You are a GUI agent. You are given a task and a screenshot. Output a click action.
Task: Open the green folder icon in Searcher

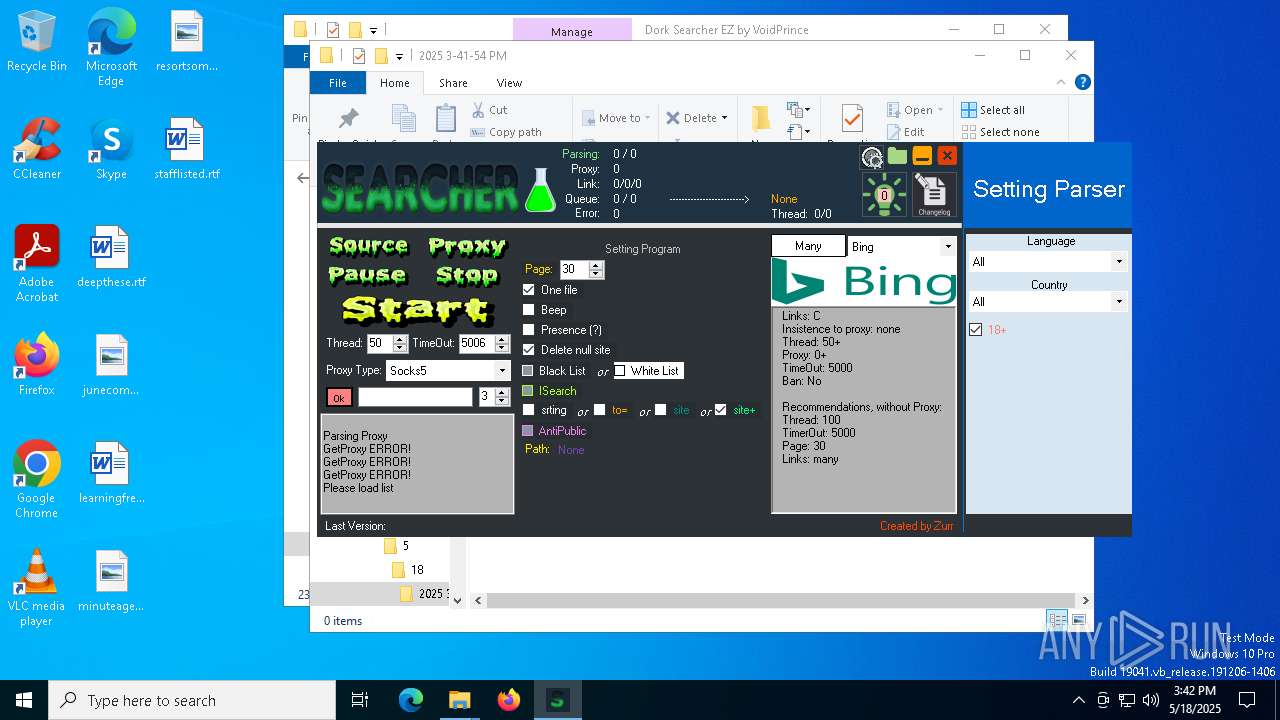coord(897,156)
